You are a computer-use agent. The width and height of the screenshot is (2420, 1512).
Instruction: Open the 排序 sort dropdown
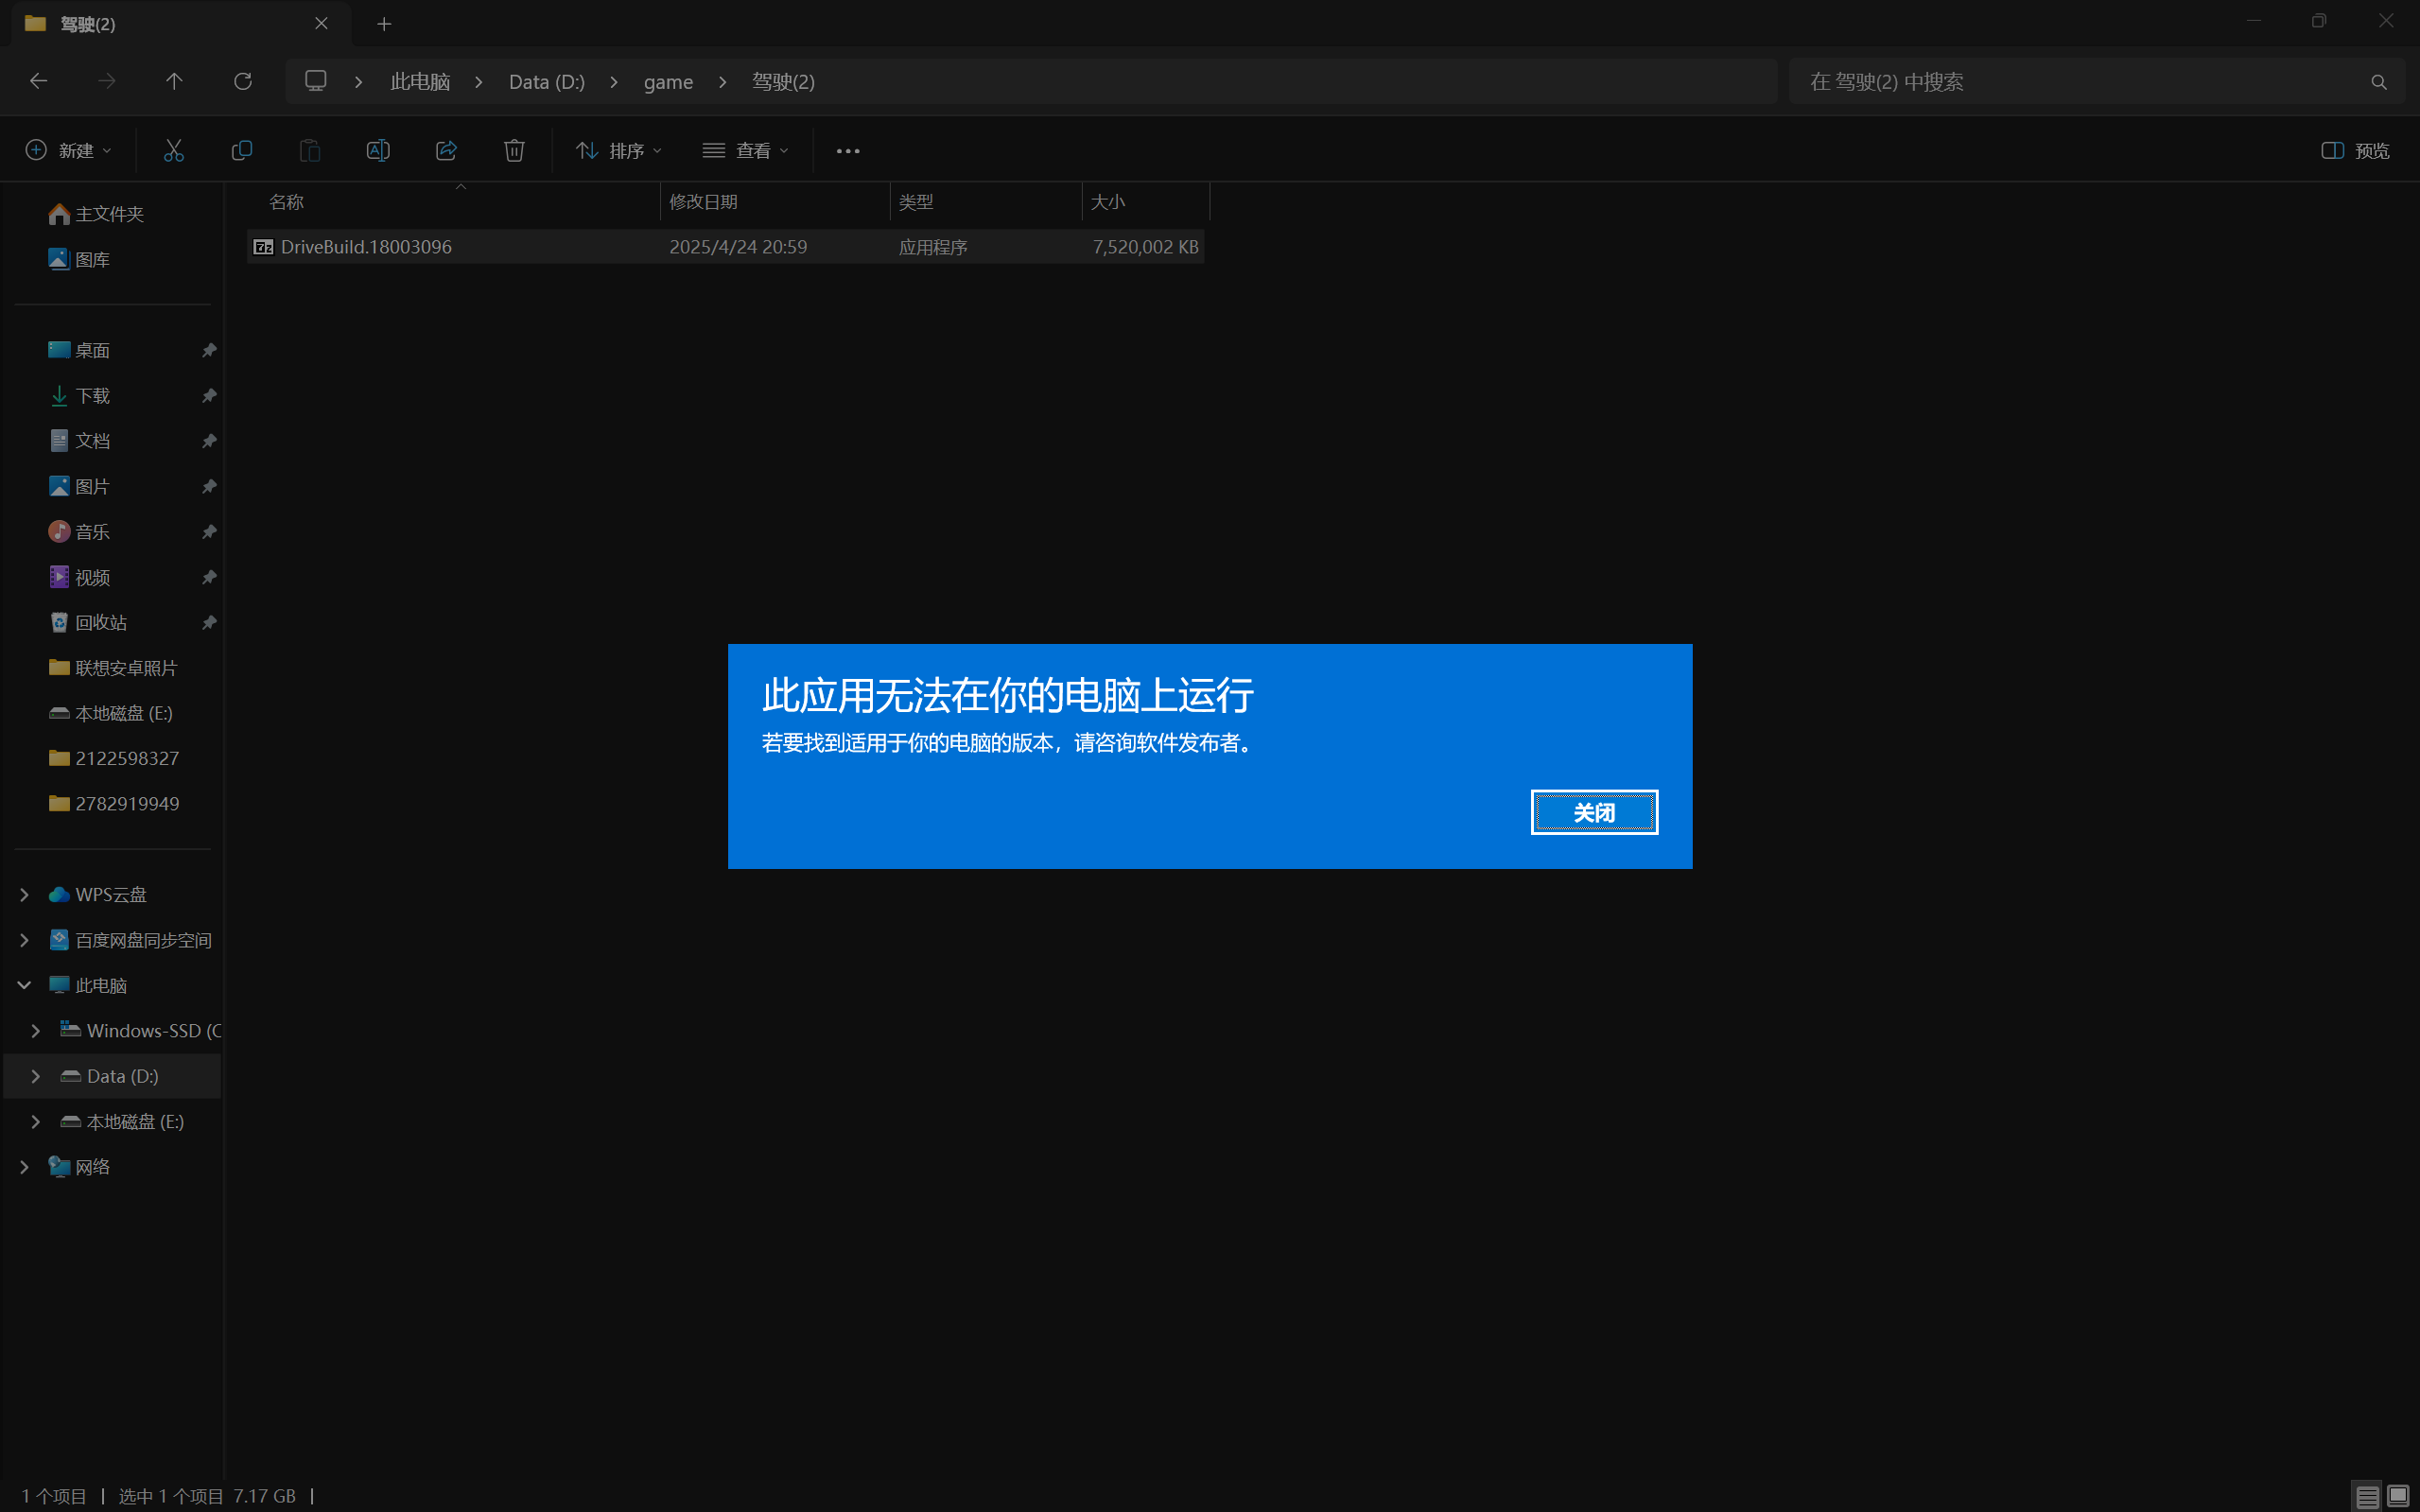click(619, 150)
